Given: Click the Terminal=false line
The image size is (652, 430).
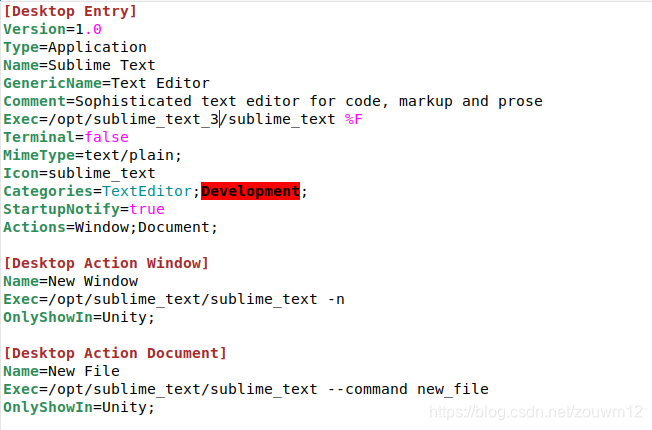Looking at the screenshot, I should pyautogui.click(x=66, y=137).
